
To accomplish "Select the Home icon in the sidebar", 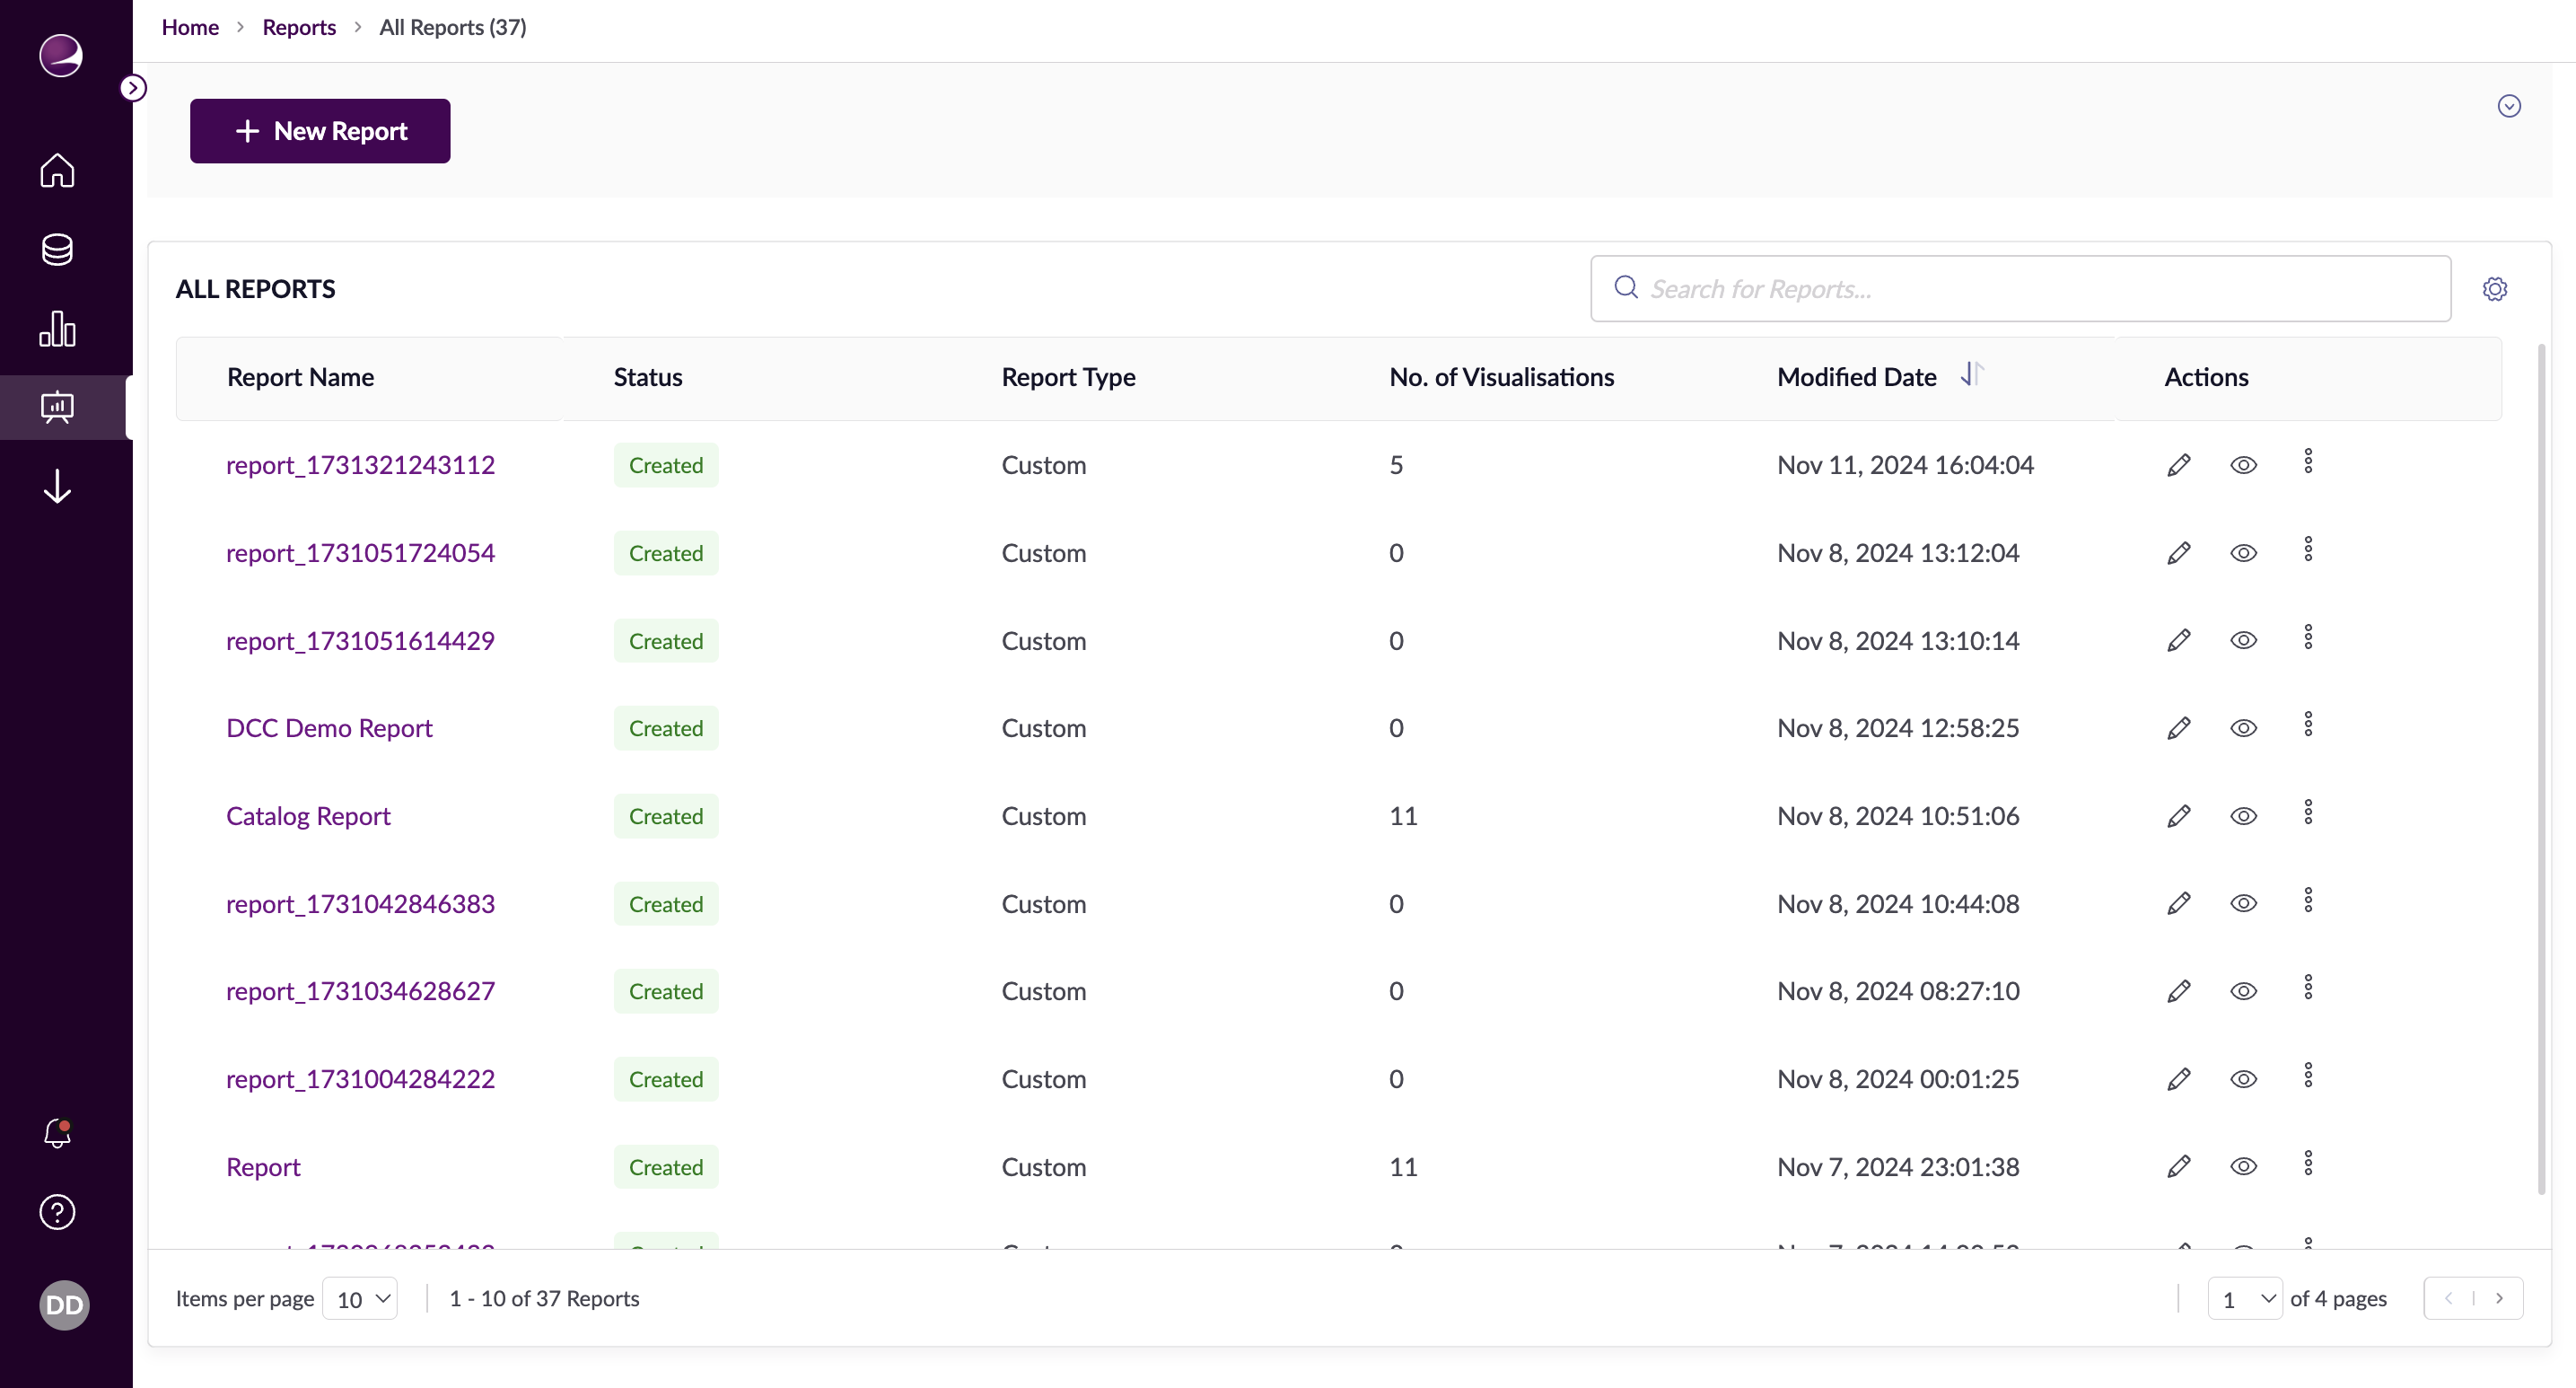I will click(x=57, y=171).
